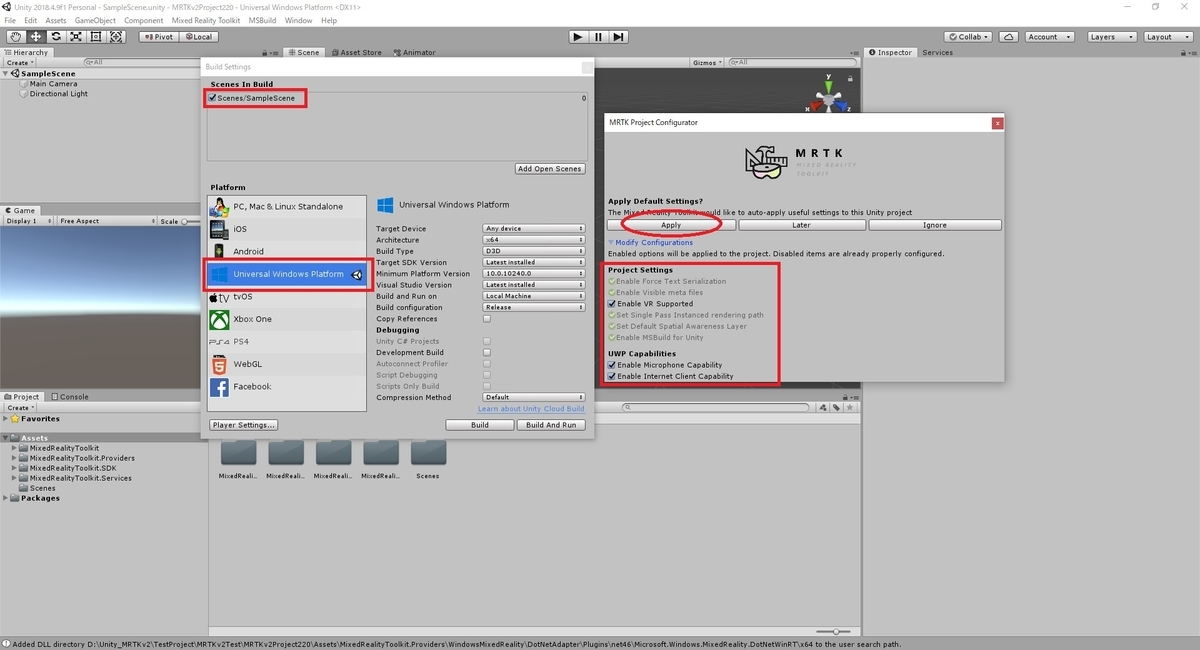This screenshot has width=1200, height=650.
Task: Click the Build button
Action: tap(480, 425)
